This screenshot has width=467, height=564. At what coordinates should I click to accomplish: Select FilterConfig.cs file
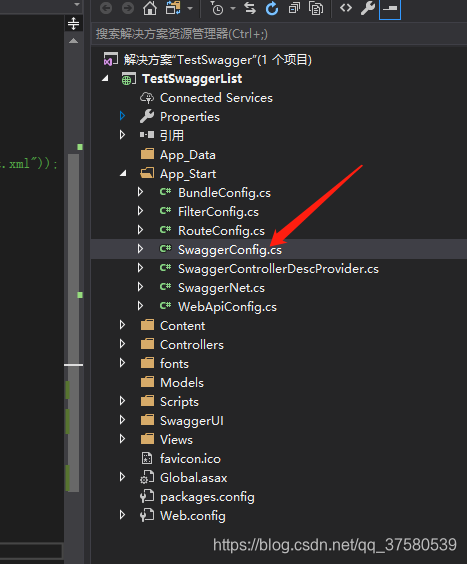click(x=218, y=212)
